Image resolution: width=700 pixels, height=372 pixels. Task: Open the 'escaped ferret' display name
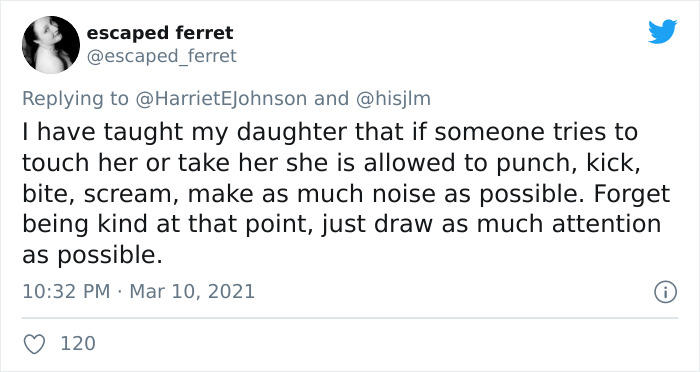[x=160, y=33]
